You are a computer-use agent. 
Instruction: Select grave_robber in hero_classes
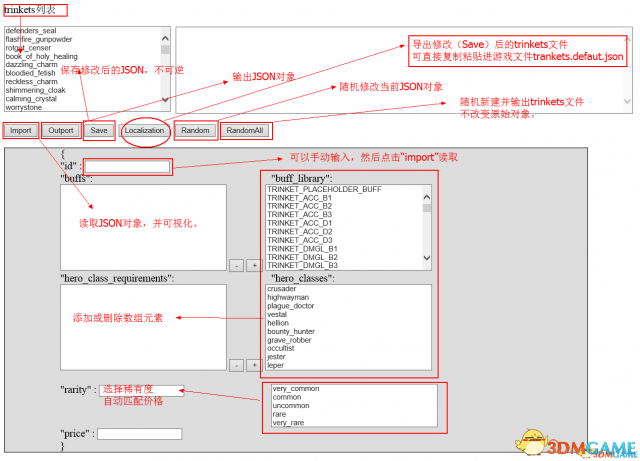coord(289,340)
